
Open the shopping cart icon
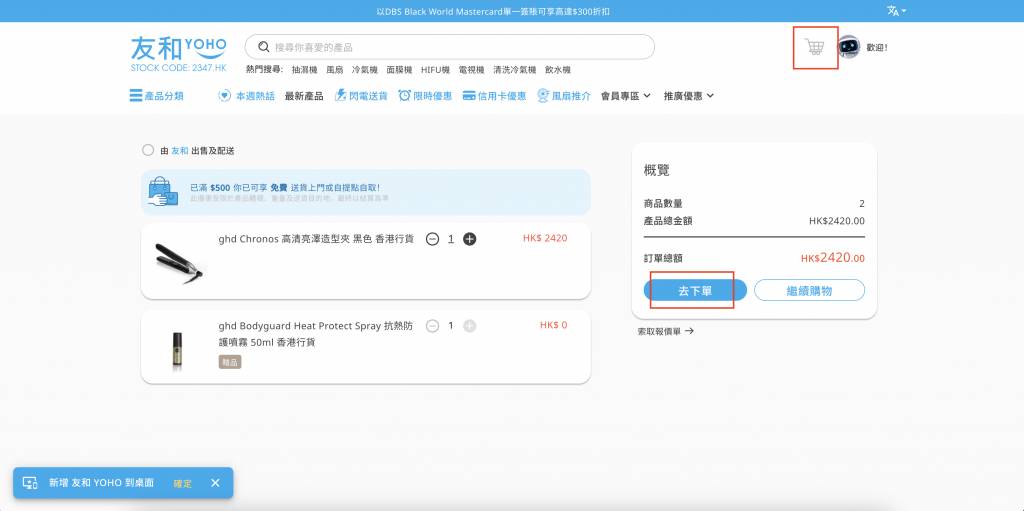pyautogui.click(x=814, y=47)
